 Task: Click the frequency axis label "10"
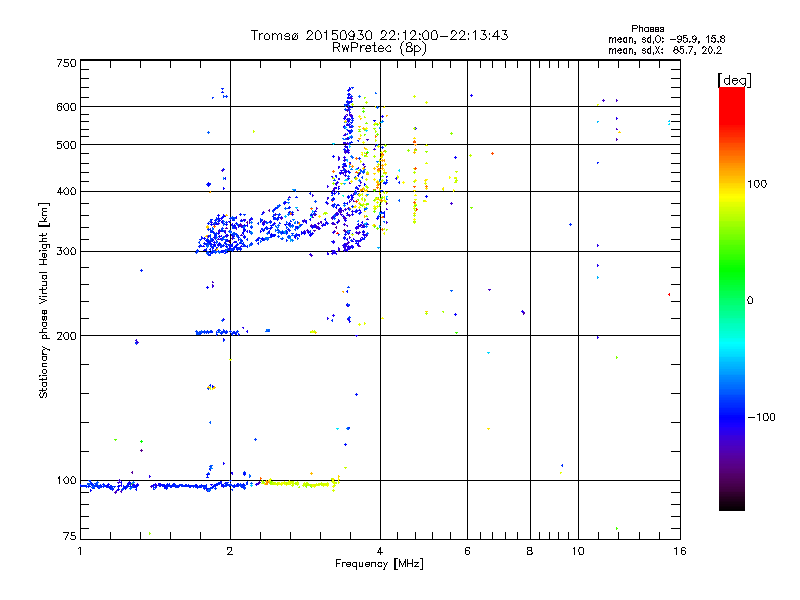pos(578,551)
